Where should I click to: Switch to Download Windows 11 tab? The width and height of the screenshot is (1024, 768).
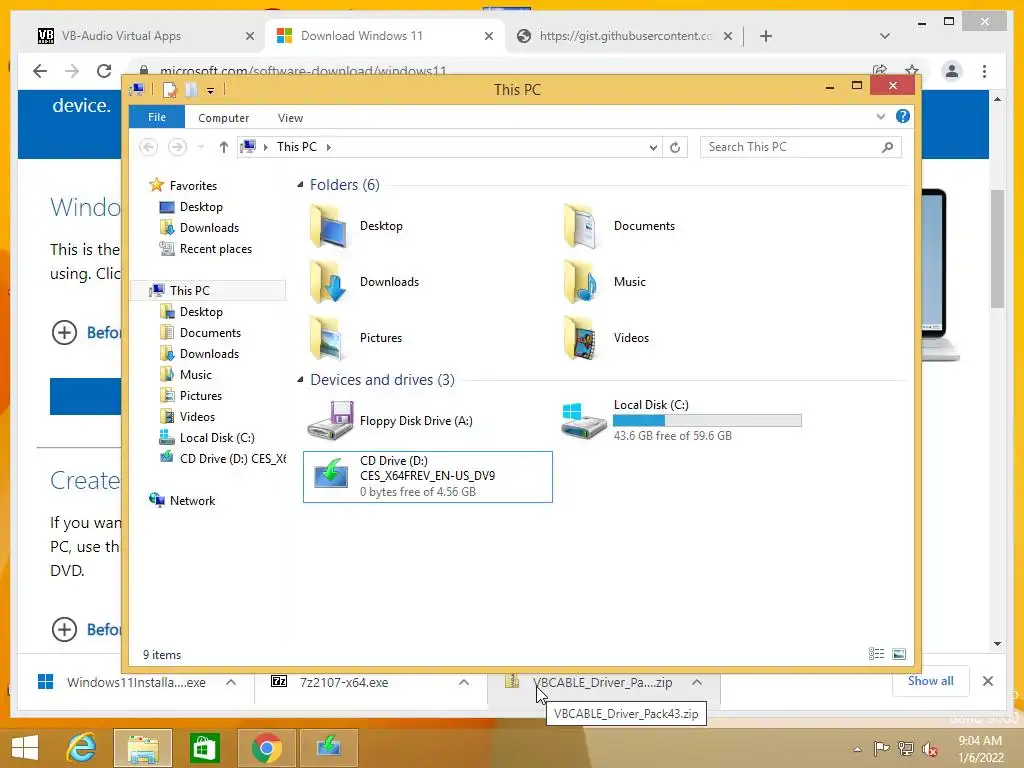tap(383, 36)
